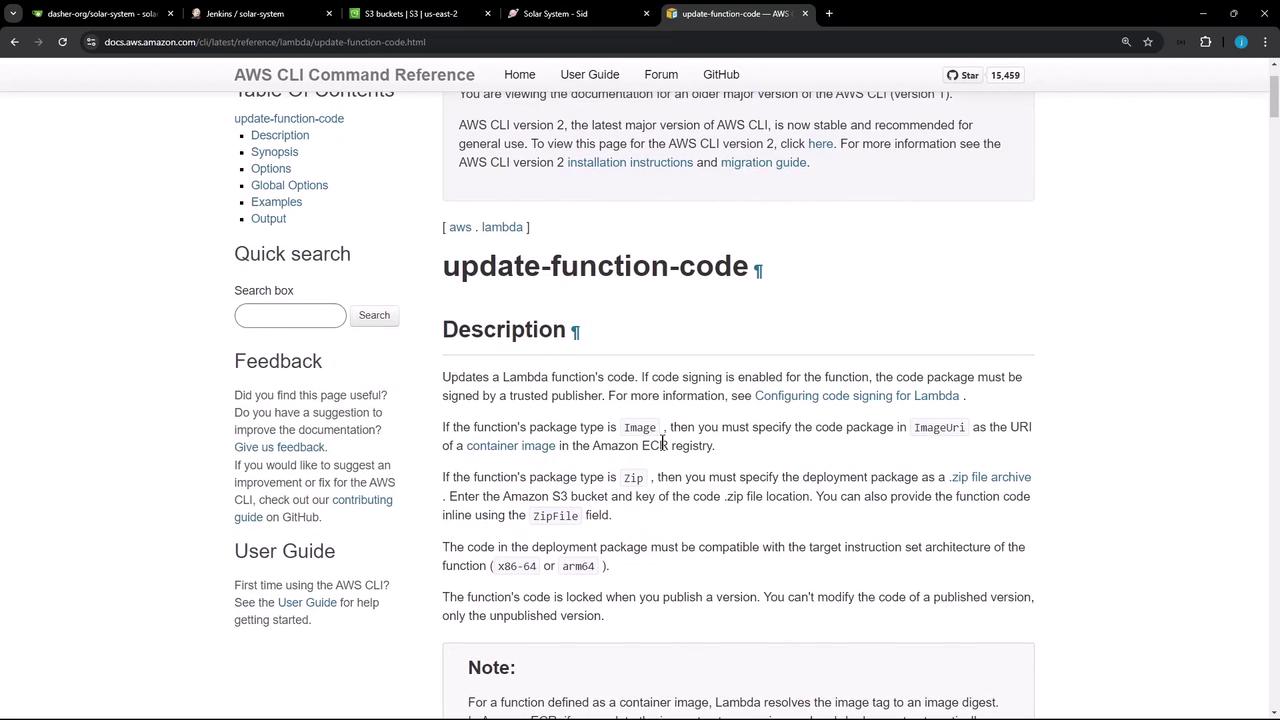This screenshot has width=1280, height=720.
Task: Close the dasher-org/solar-system tab
Action: click(171, 14)
